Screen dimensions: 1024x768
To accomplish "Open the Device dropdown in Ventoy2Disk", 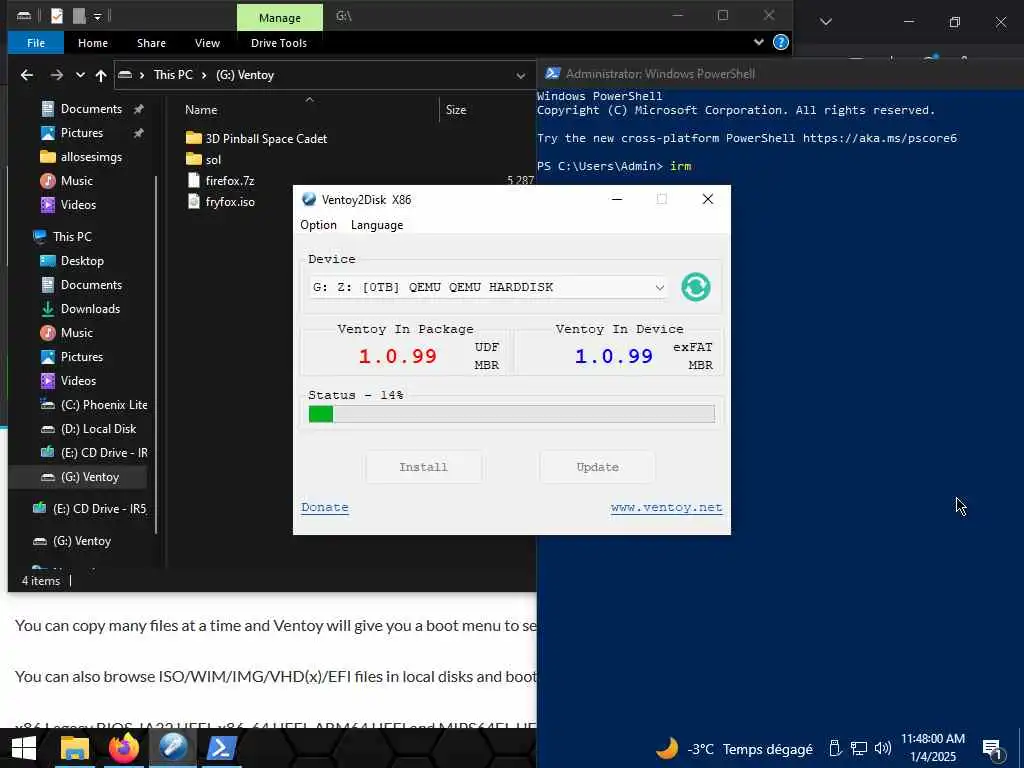I will 488,287.
